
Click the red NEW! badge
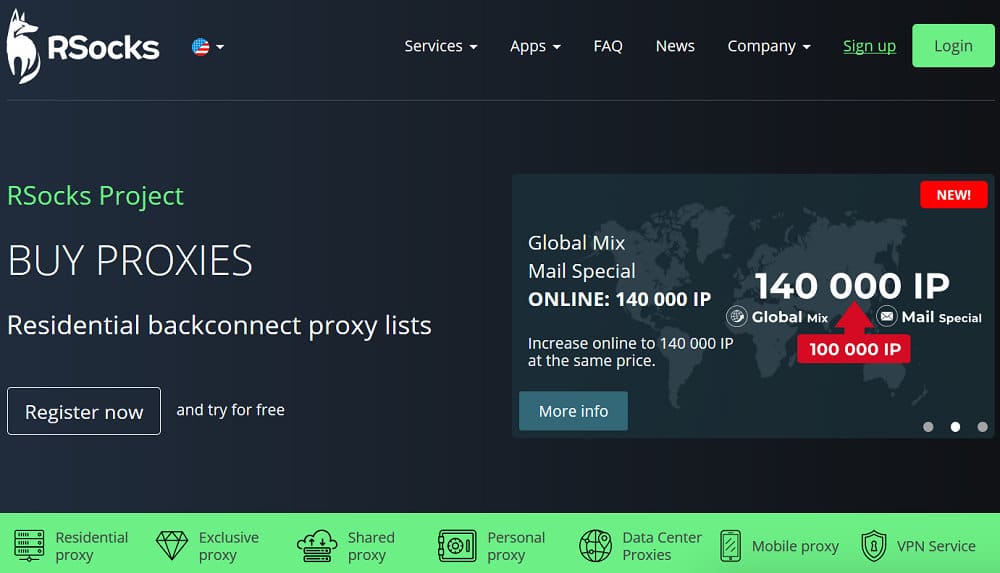pos(953,195)
